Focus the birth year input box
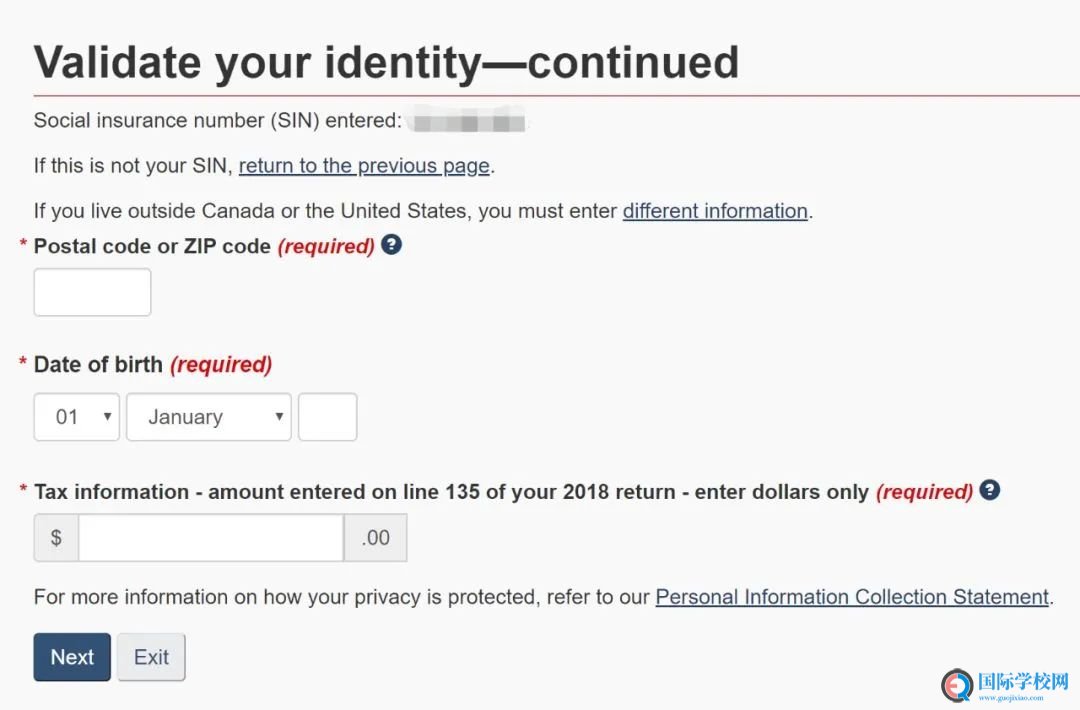Image resolution: width=1080 pixels, height=710 pixels. 328,417
